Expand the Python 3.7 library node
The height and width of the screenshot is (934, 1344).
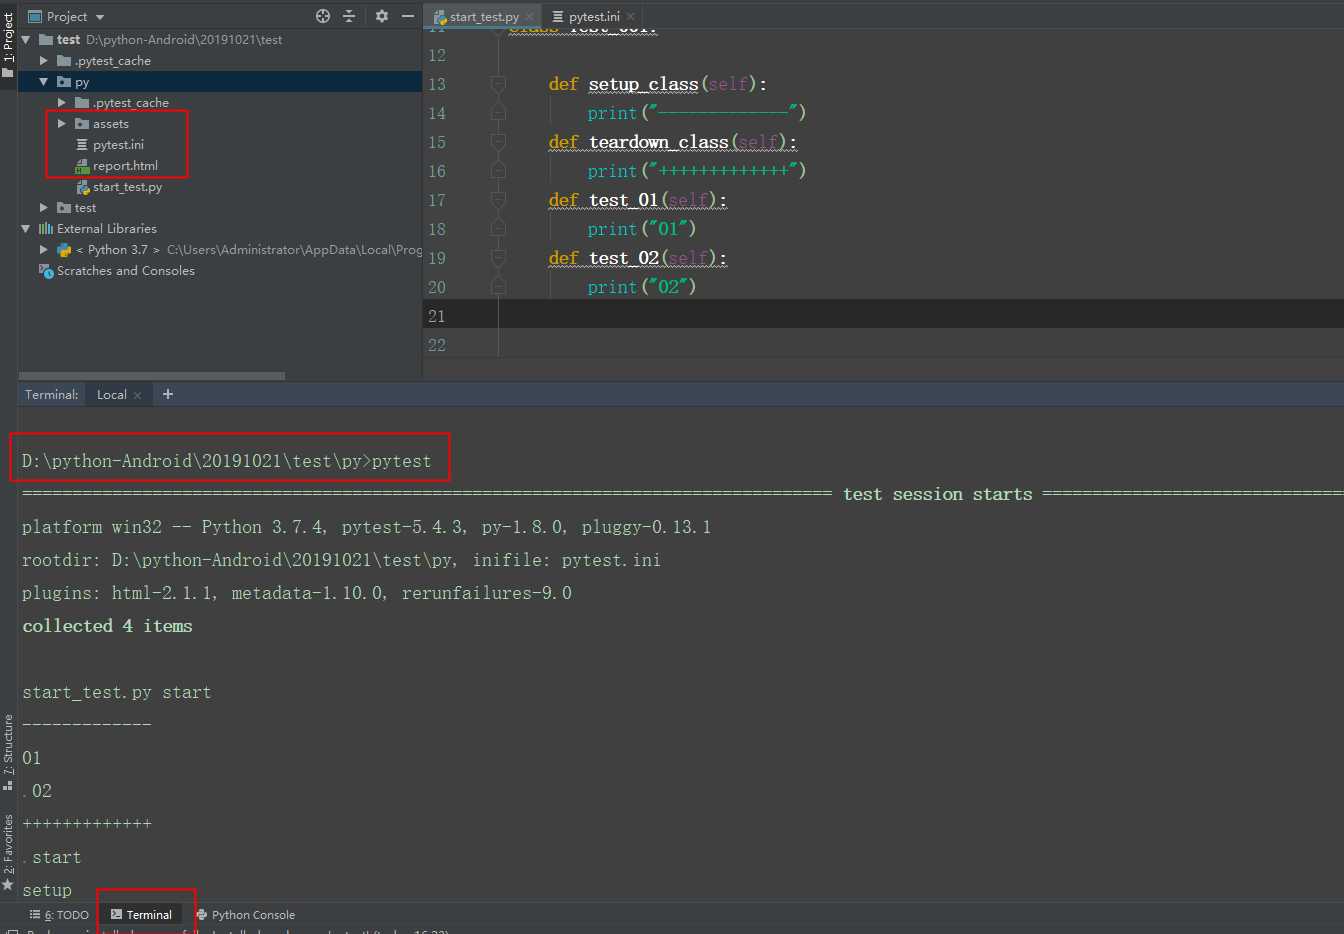click(x=44, y=250)
